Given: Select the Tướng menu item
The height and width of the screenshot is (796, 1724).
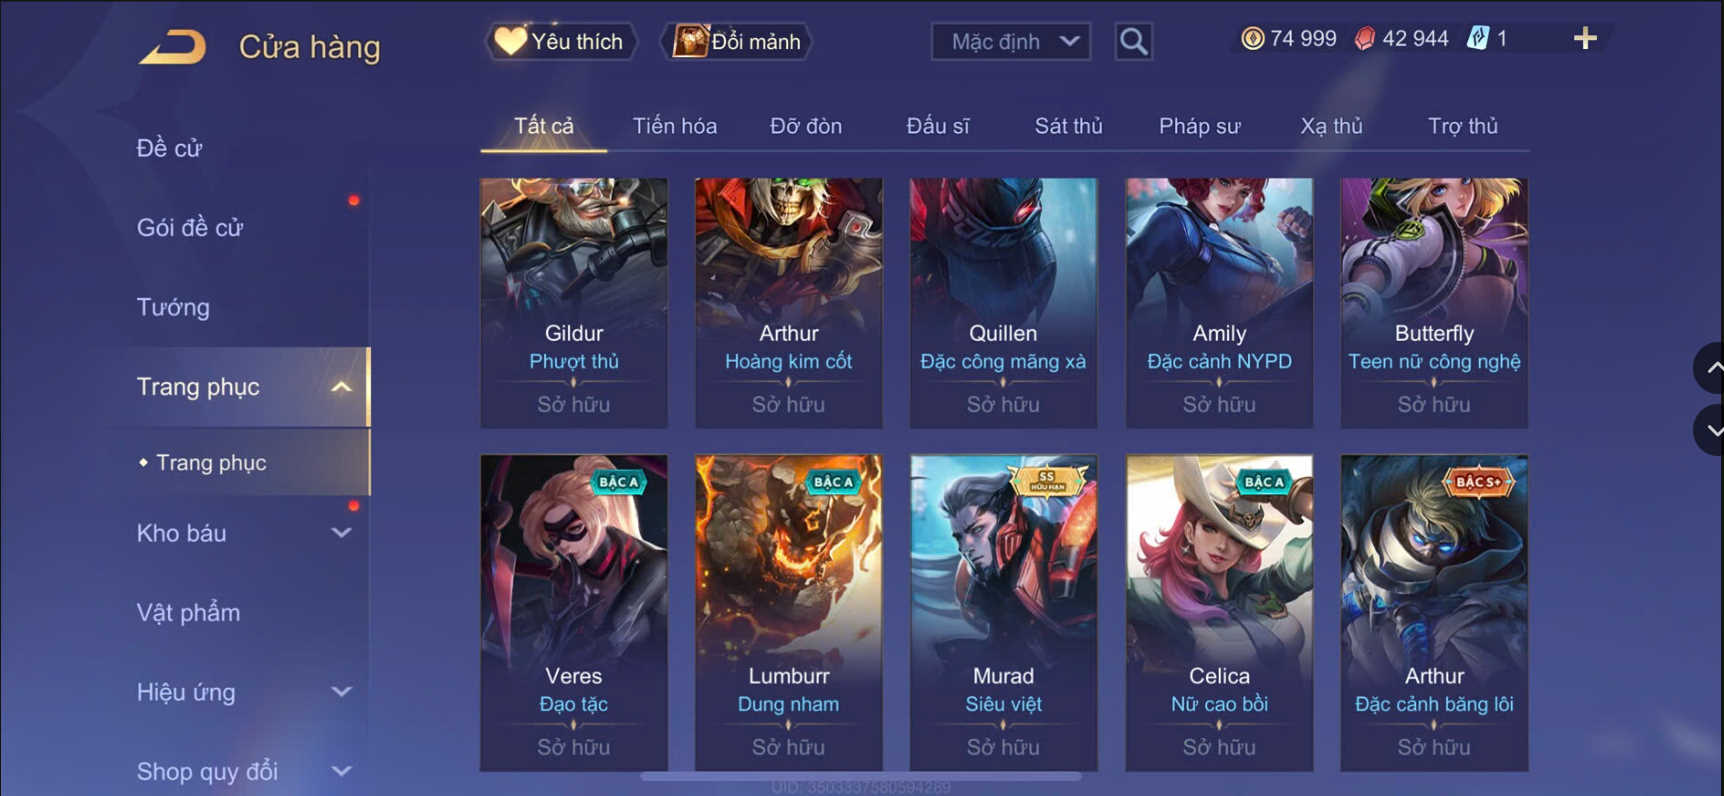Looking at the screenshot, I should 173,307.
